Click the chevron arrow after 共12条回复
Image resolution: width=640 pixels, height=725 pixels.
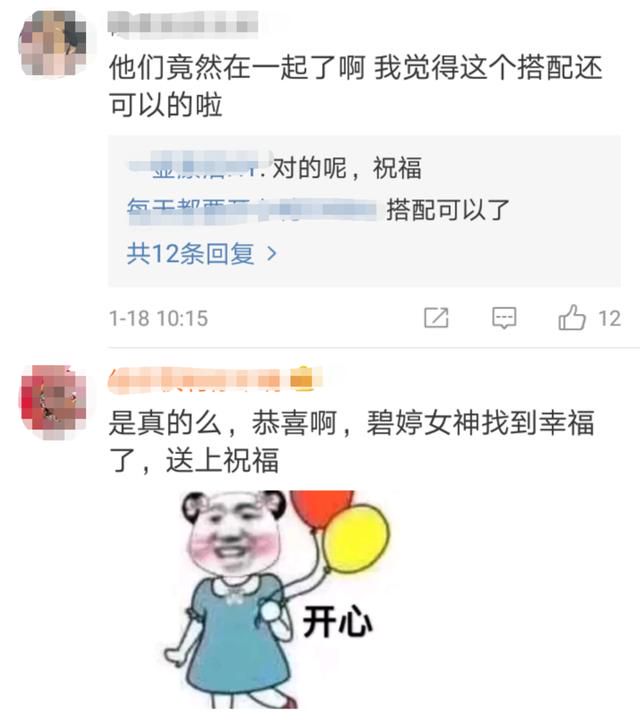tap(272, 253)
